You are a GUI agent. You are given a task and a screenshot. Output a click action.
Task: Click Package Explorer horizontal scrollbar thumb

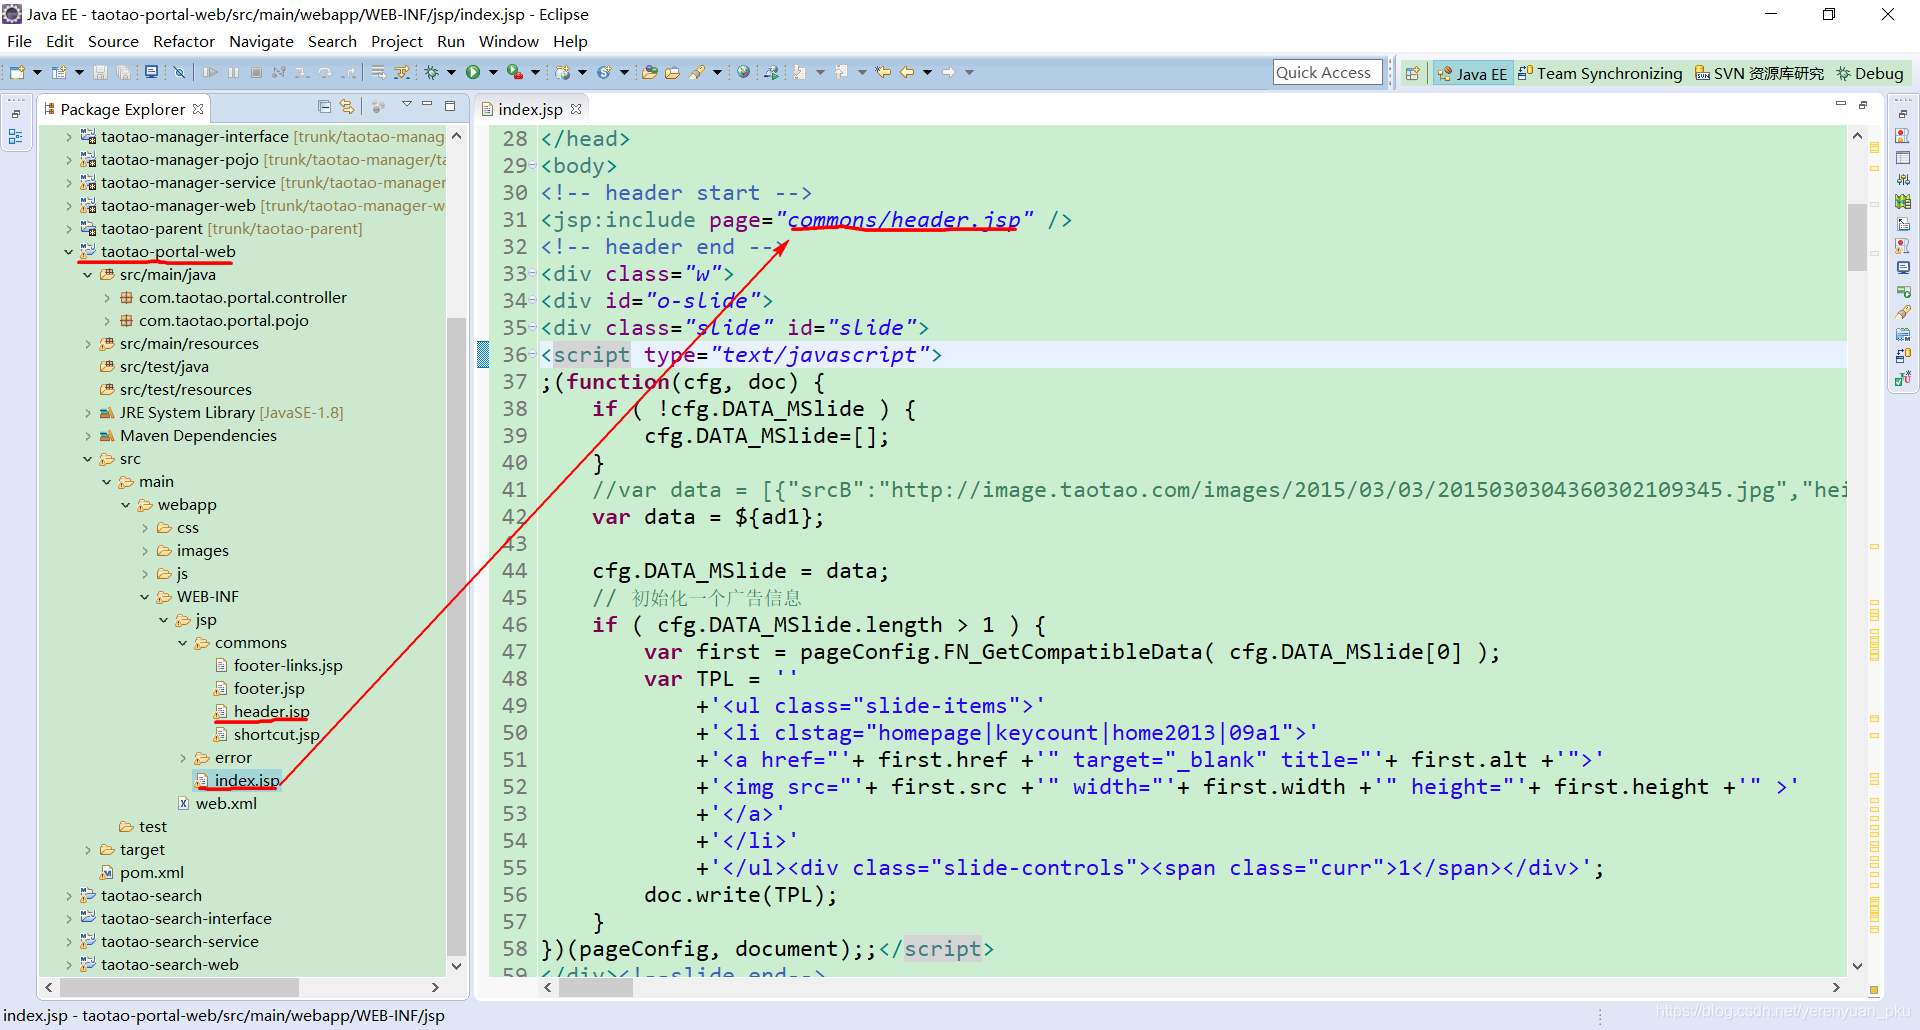[179, 987]
